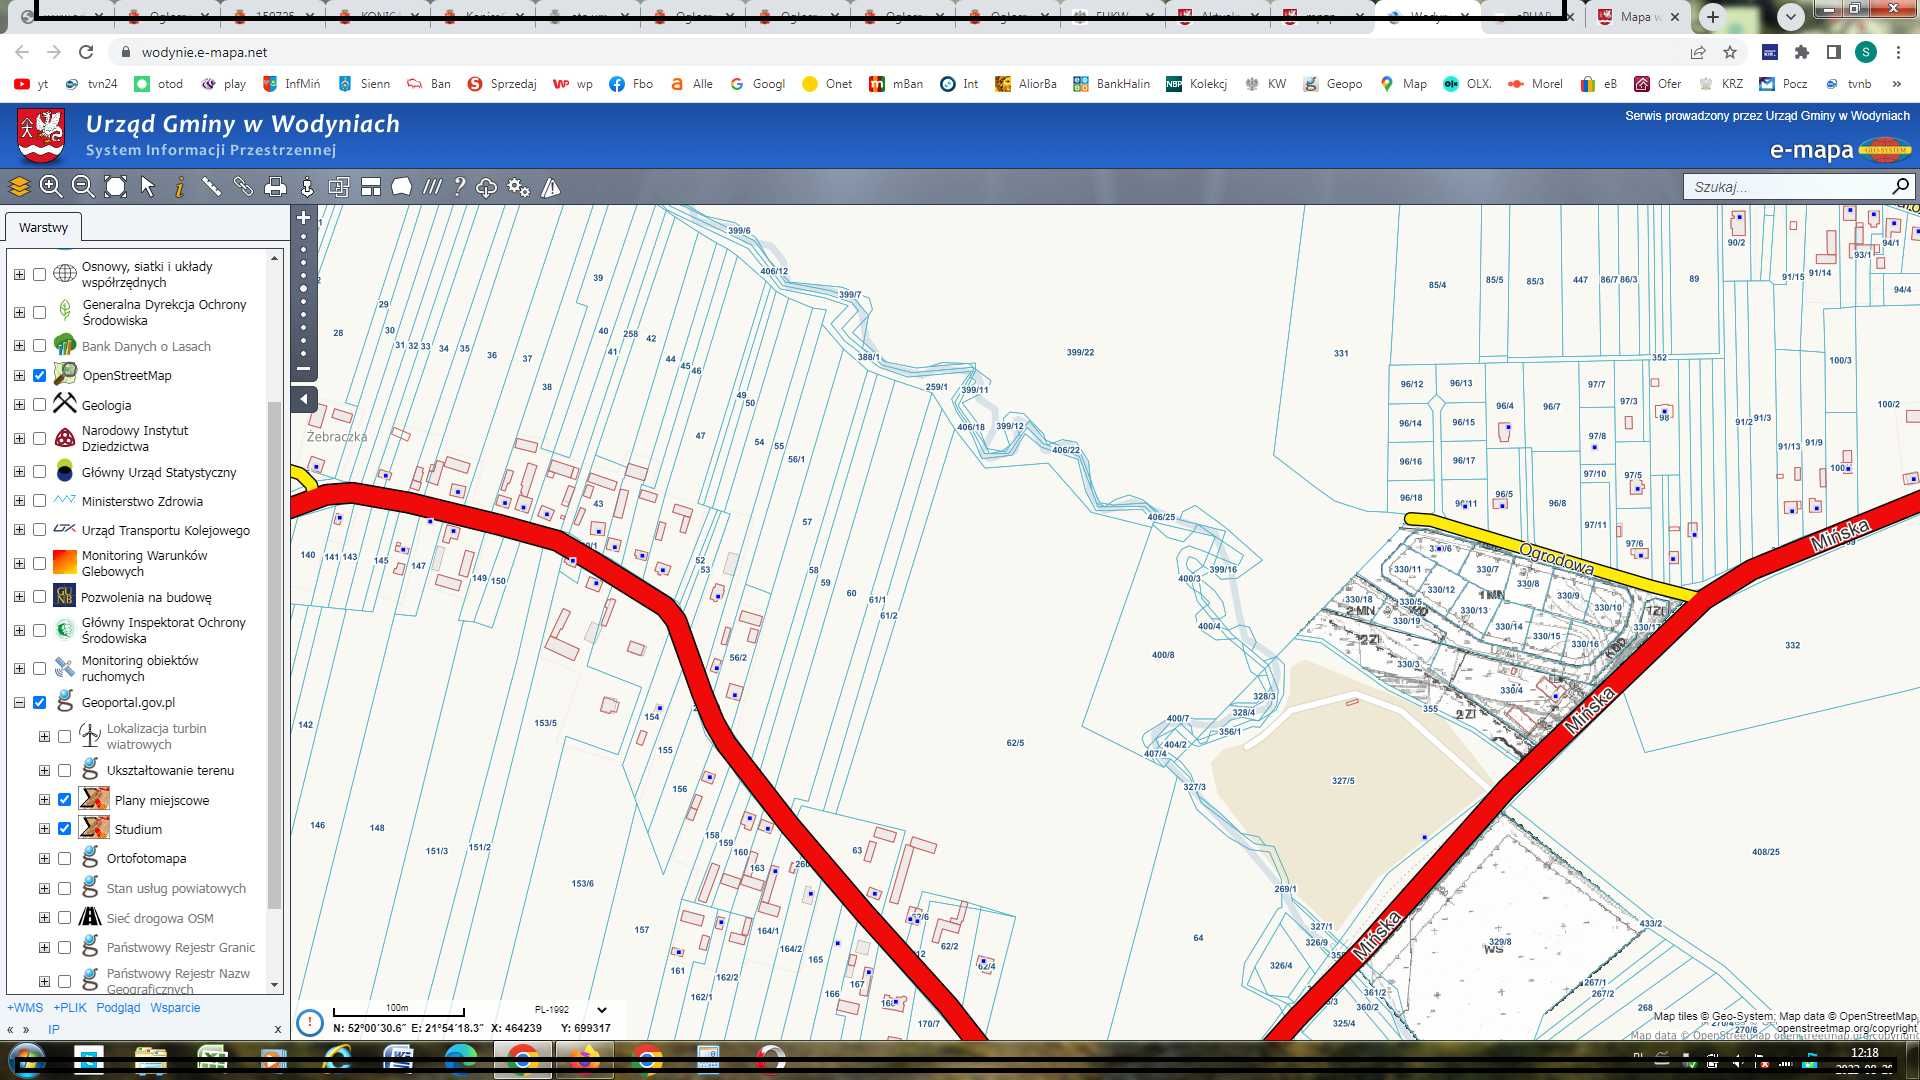Check the Sieć drogowa OSM layer
The height and width of the screenshot is (1080, 1920).
click(65, 918)
